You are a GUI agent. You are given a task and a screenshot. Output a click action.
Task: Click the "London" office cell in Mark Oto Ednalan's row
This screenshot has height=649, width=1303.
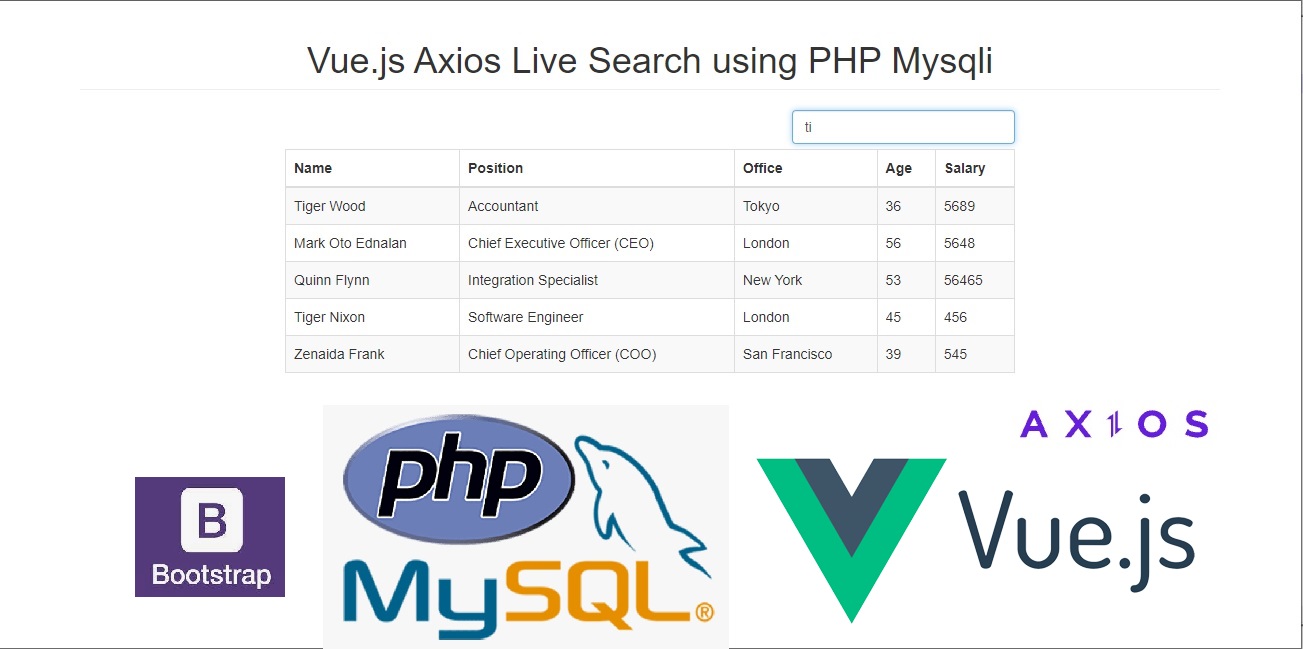click(806, 243)
